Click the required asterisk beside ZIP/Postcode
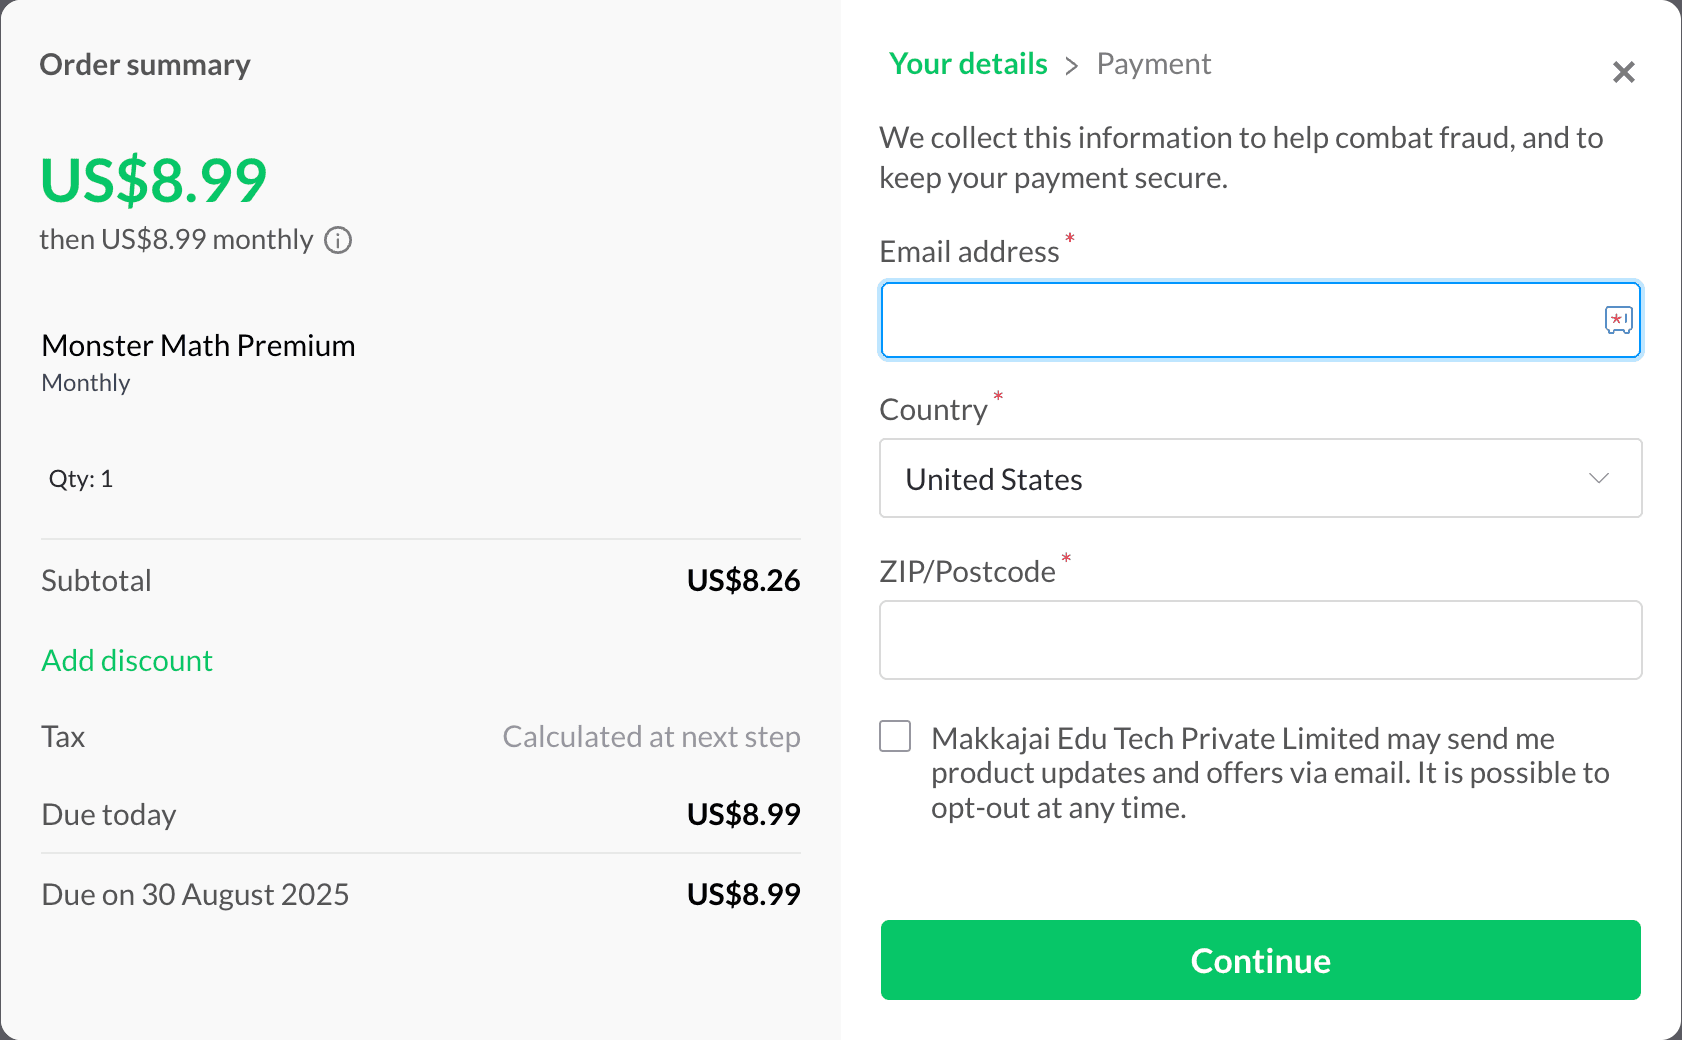The width and height of the screenshot is (1682, 1040). (1066, 558)
